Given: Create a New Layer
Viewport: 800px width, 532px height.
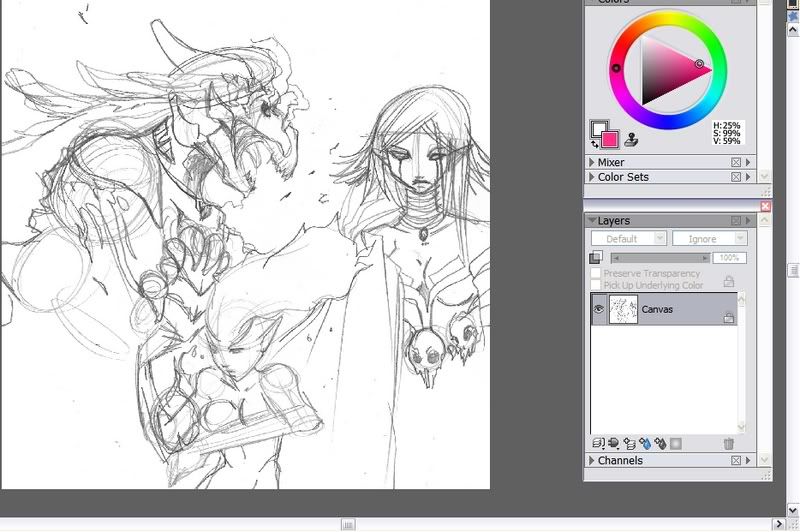Looking at the screenshot, I should click(630, 444).
